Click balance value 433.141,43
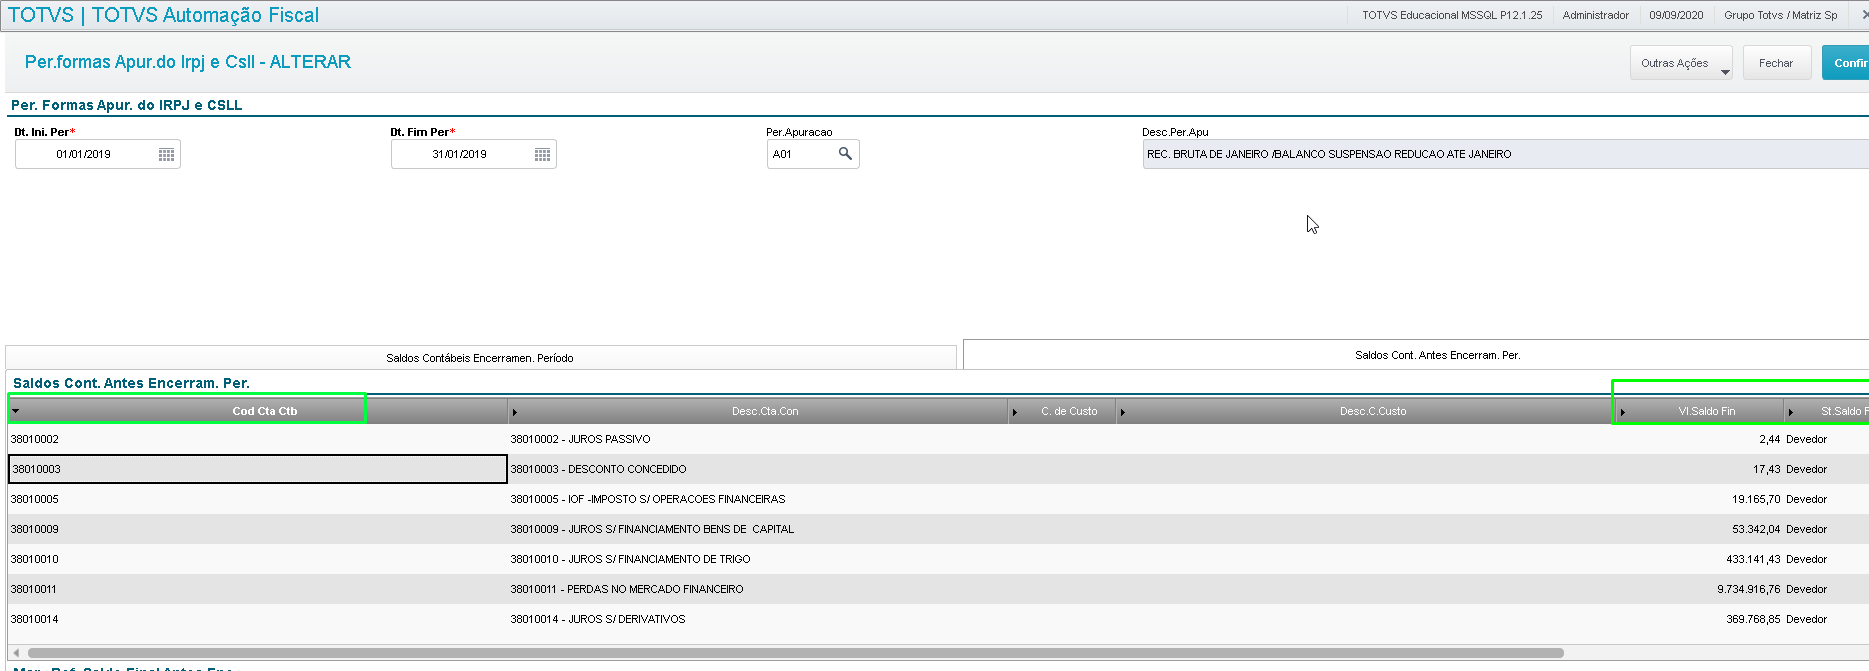The image size is (1869, 671). click(1753, 559)
